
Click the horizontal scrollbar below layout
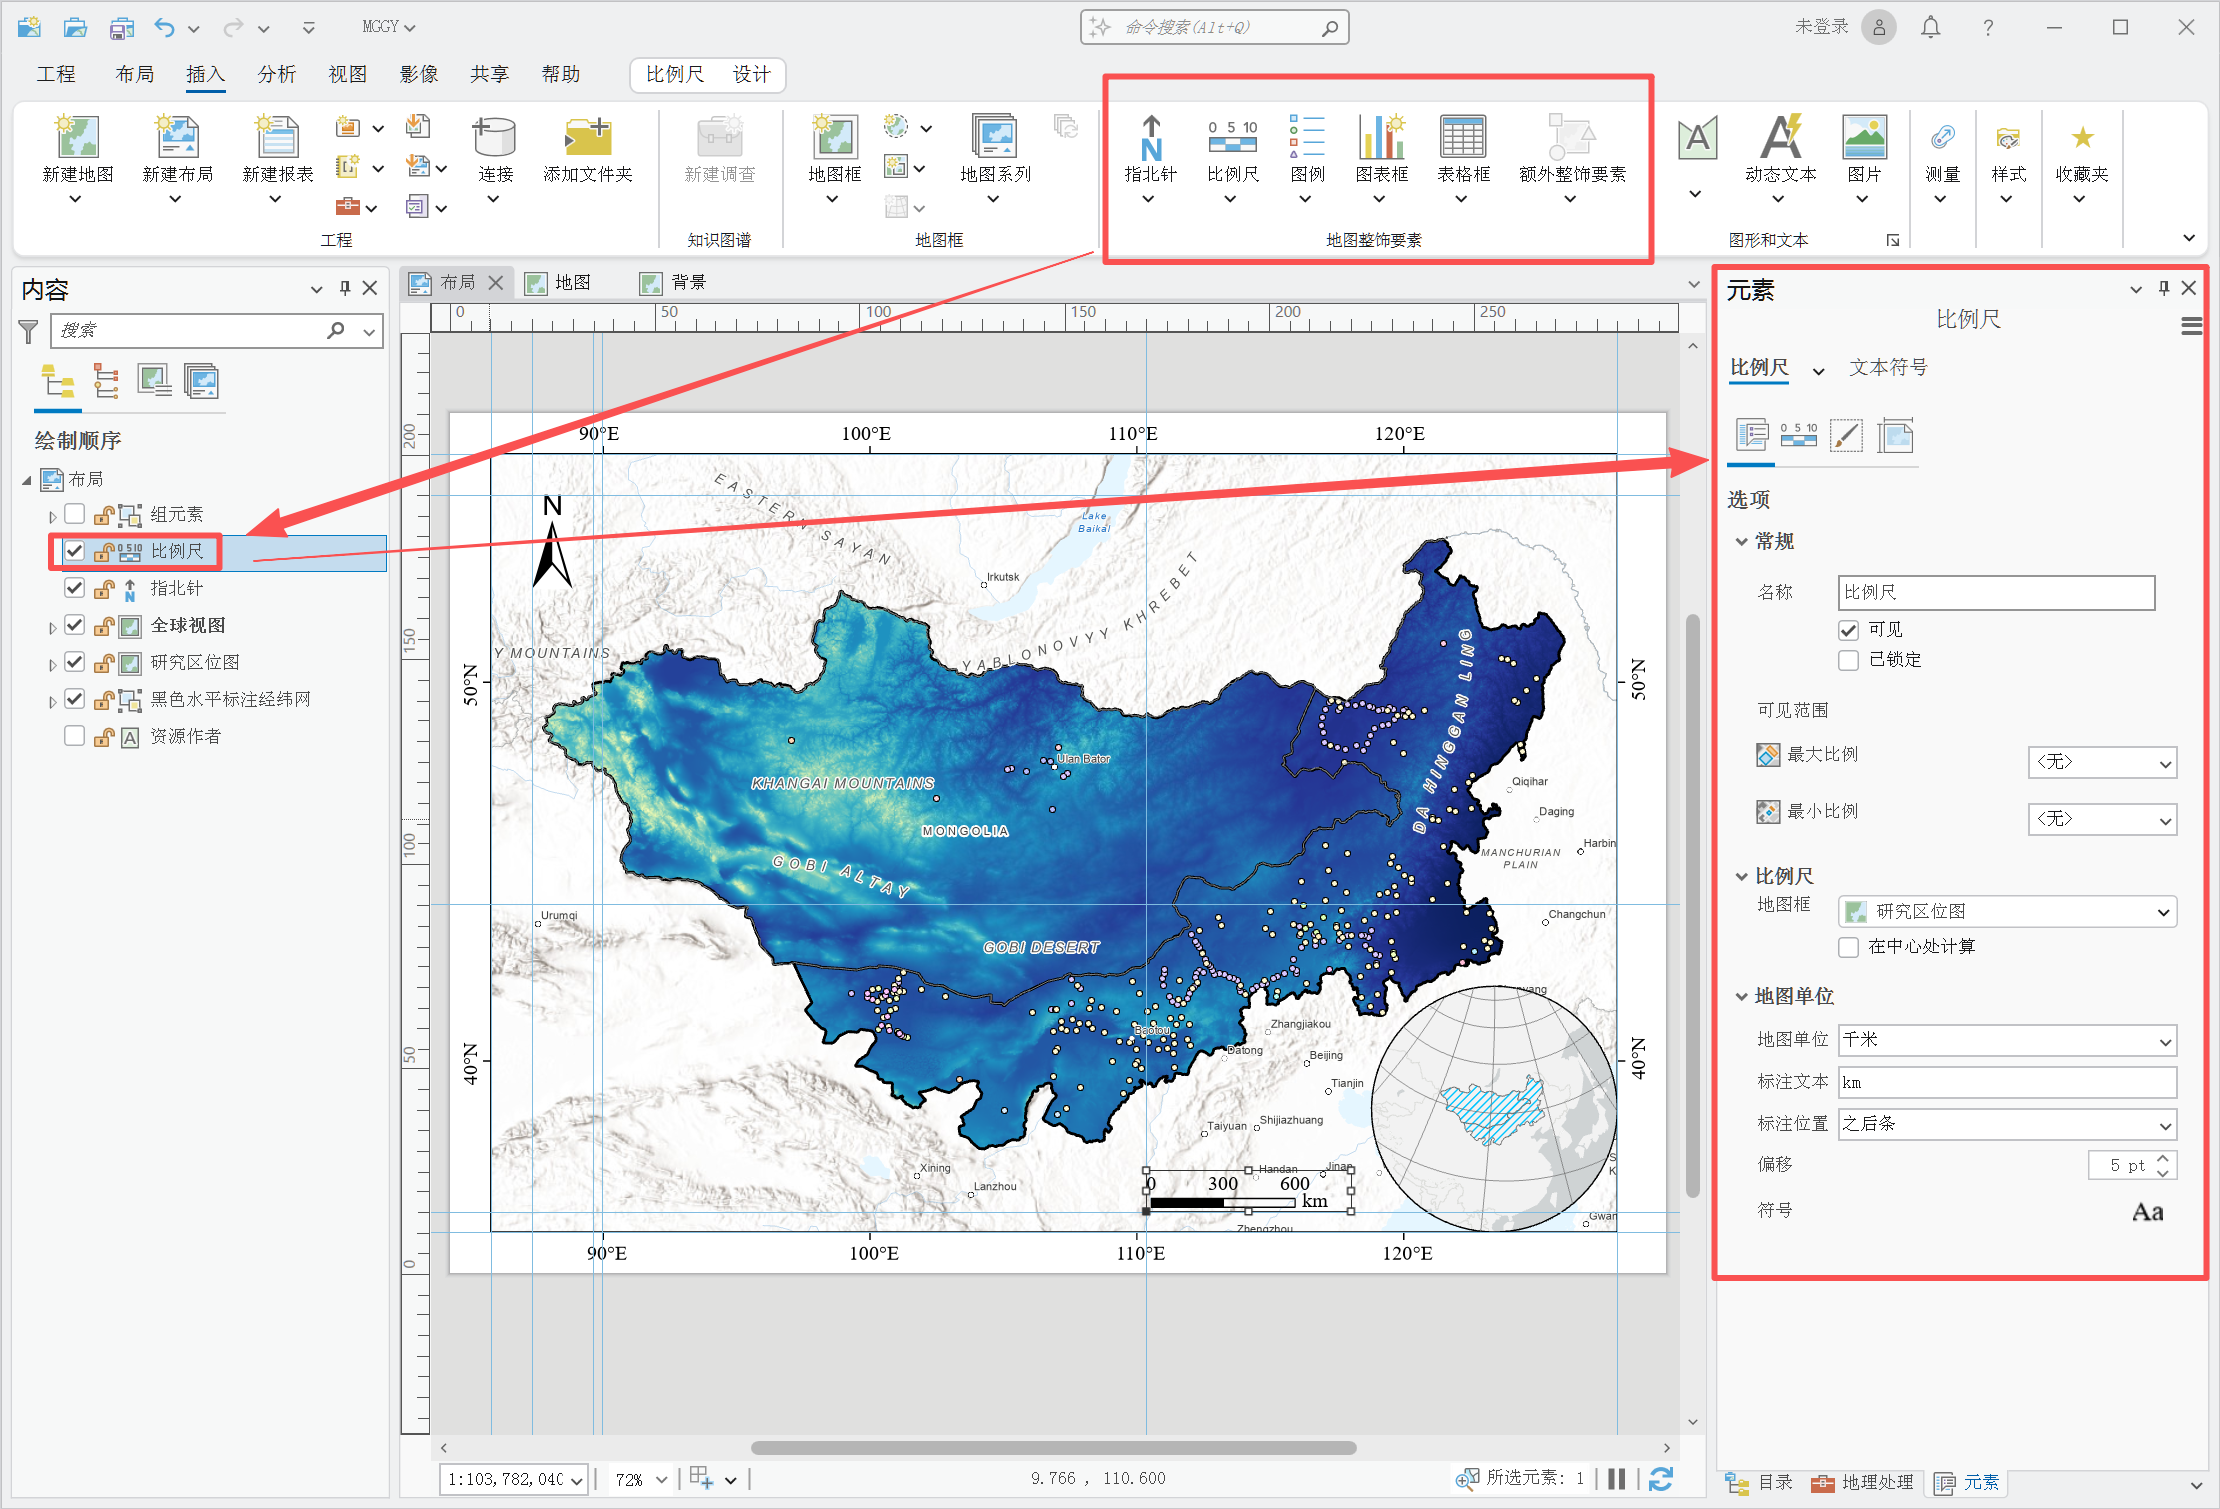(1053, 1447)
